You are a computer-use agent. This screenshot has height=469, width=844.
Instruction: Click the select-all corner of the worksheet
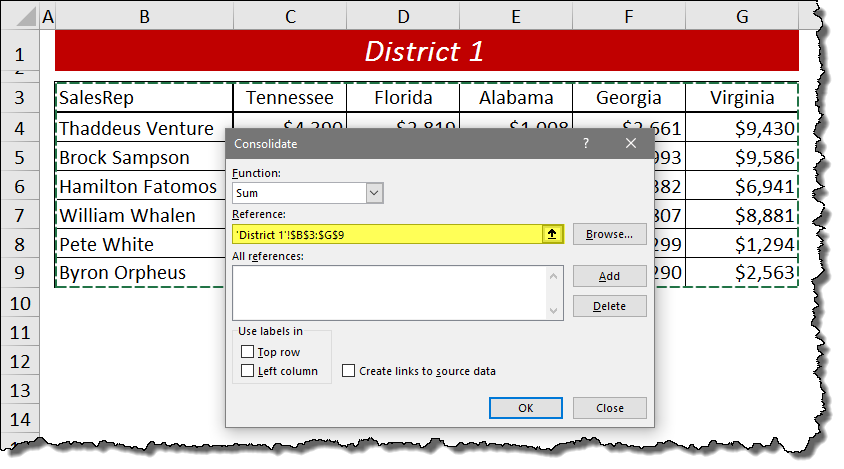click(x=20, y=14)
